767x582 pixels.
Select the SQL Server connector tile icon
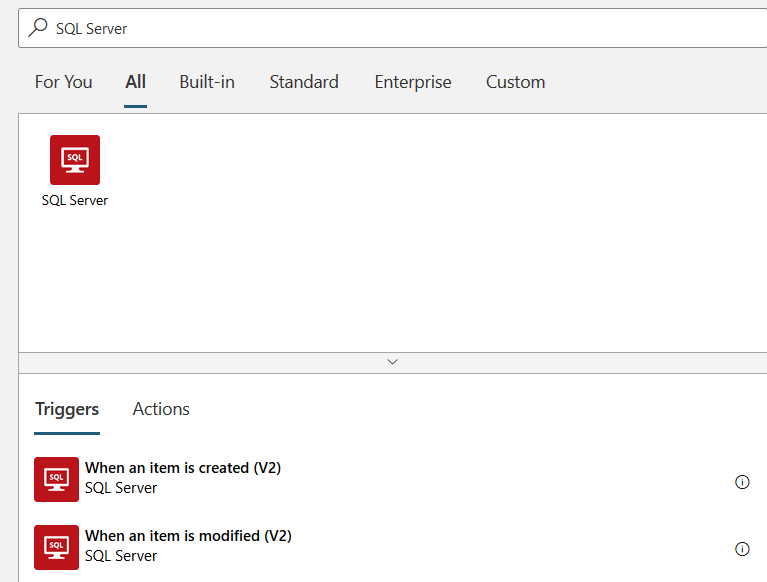[x=75, y=160]
